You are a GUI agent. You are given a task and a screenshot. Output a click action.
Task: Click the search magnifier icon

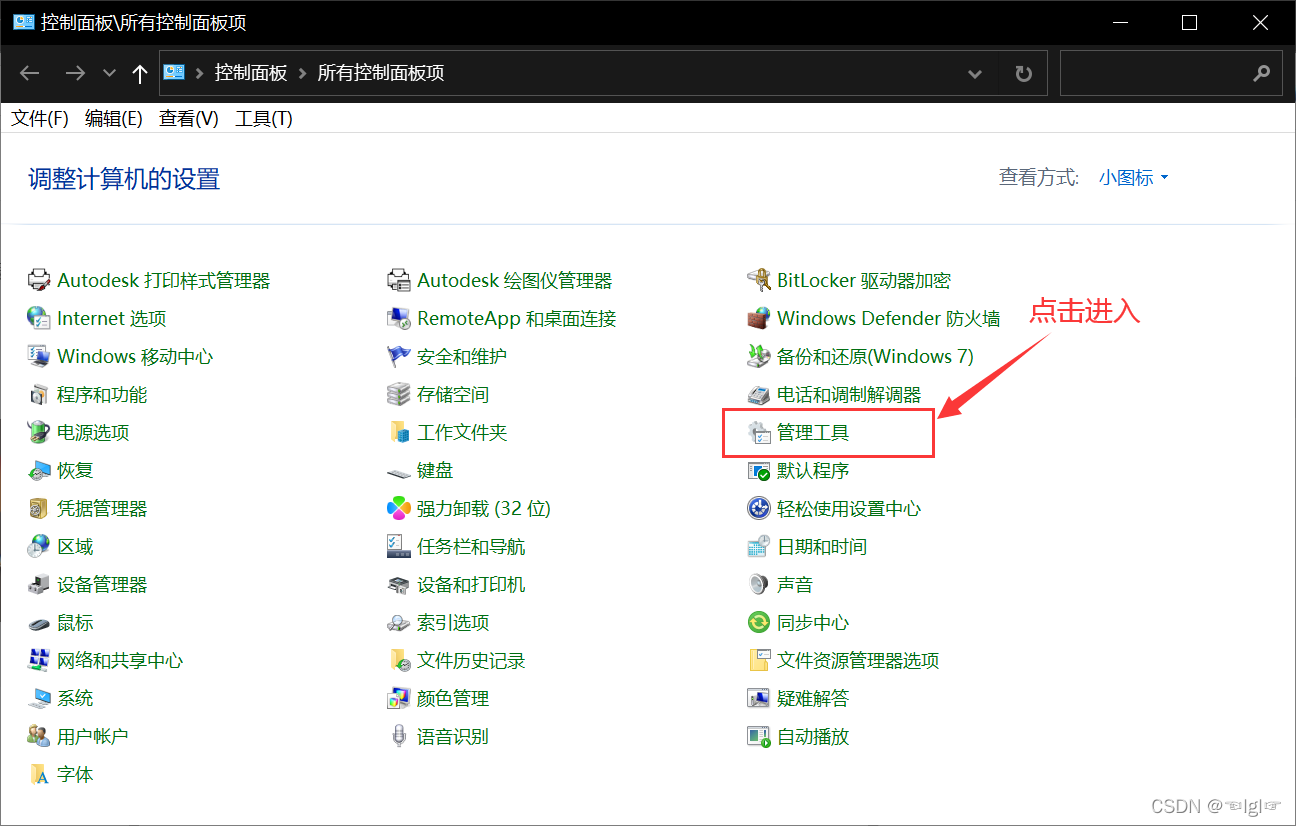1261,74
